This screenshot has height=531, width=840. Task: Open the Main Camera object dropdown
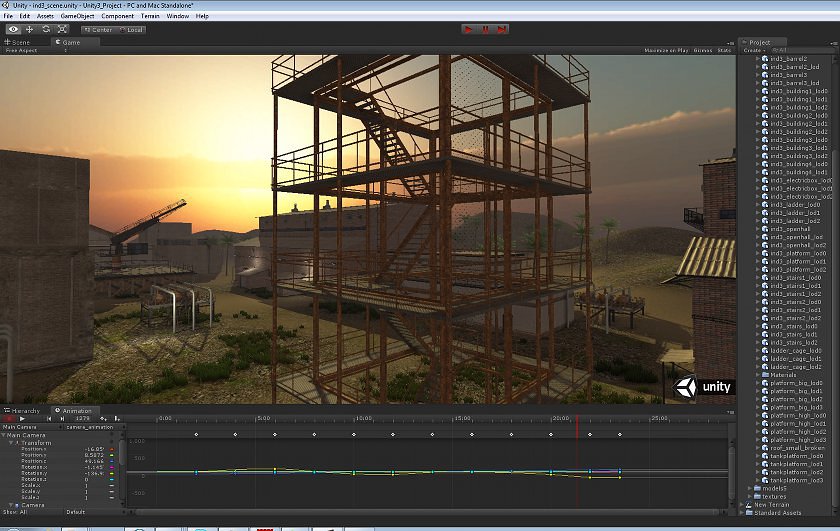tap(31, 427)
